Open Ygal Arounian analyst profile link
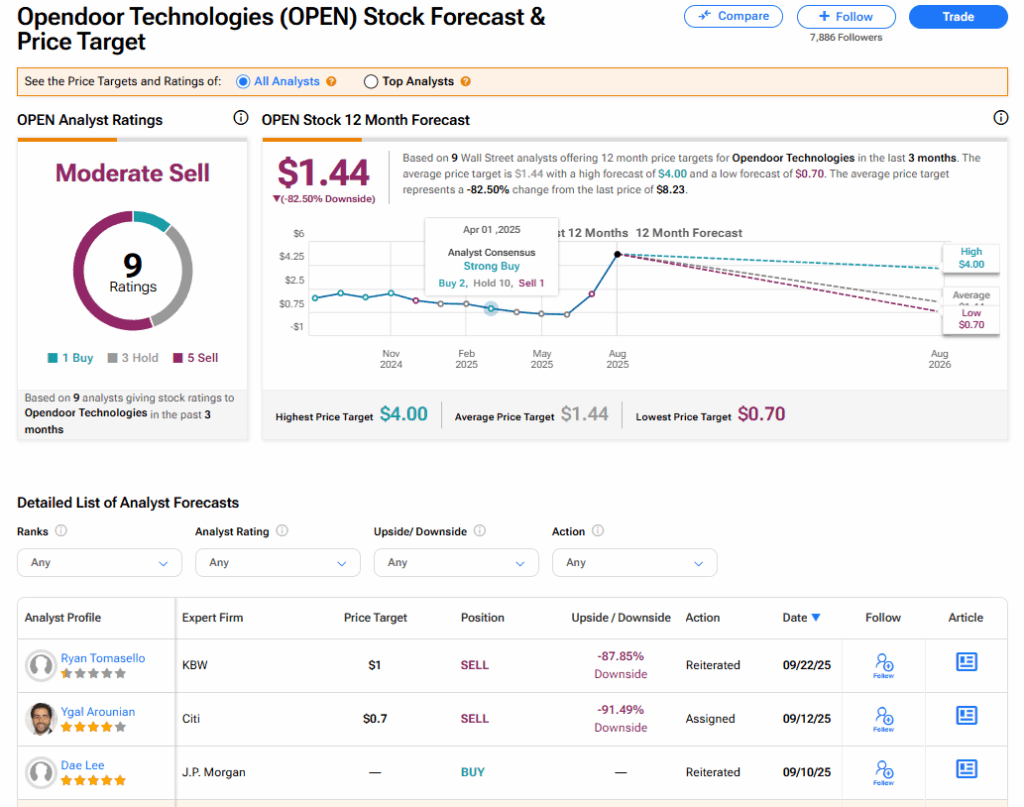This screenshot has width=1024, height=807. pyautogui.click(x=98, y=712)
